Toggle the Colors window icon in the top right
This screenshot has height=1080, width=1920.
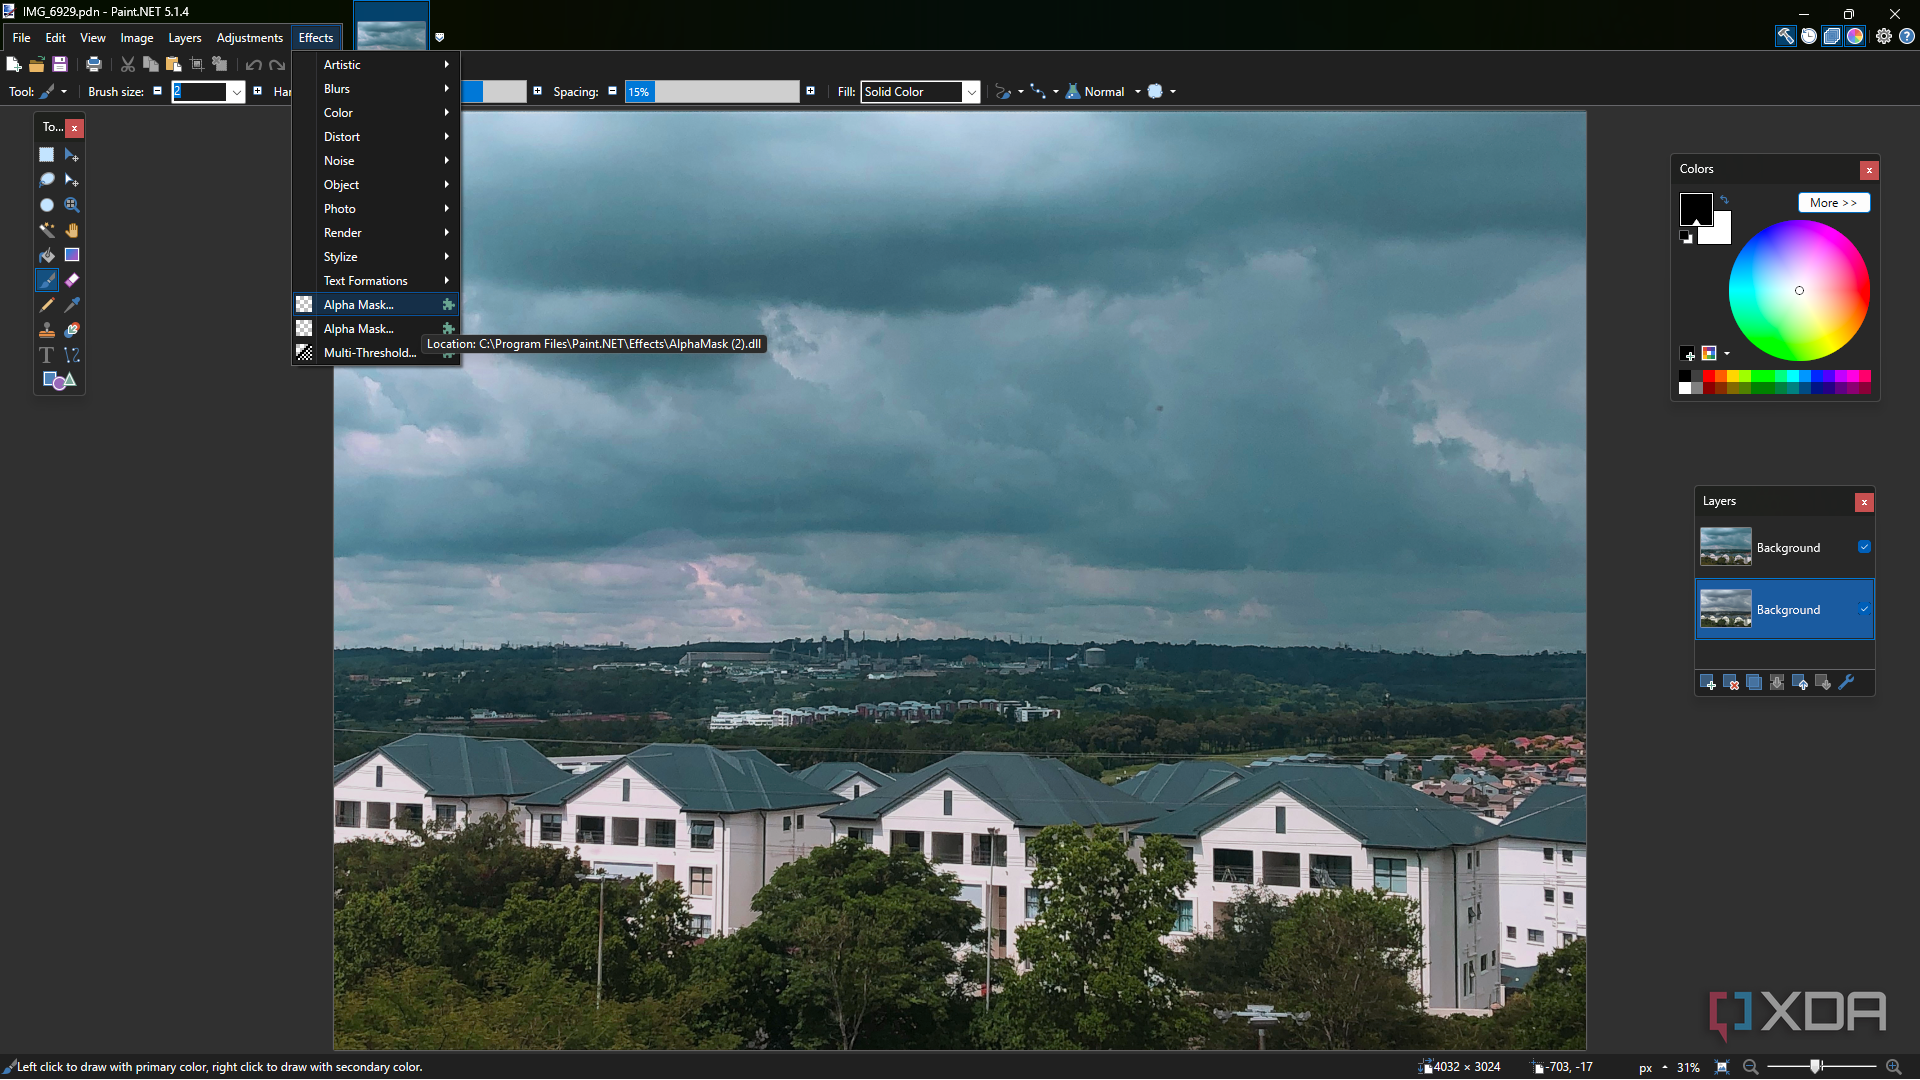[x=1855, y=37]
